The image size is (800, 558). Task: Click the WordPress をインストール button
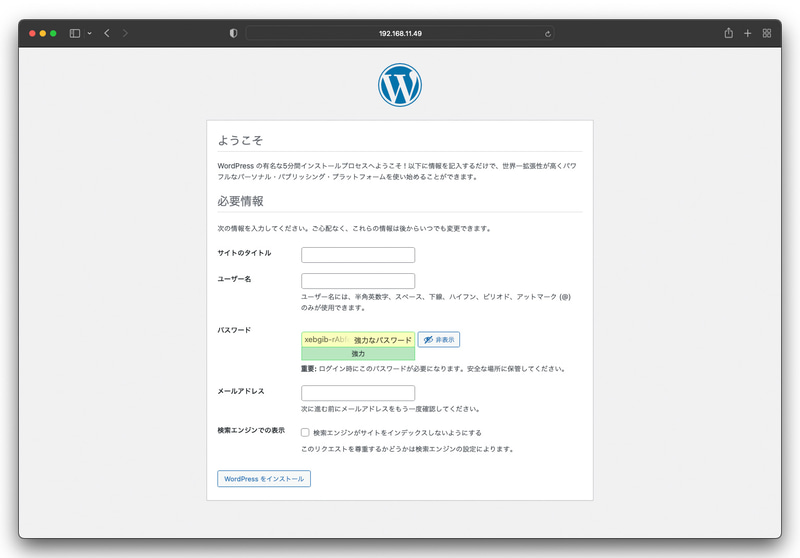[x=264, y=478]
